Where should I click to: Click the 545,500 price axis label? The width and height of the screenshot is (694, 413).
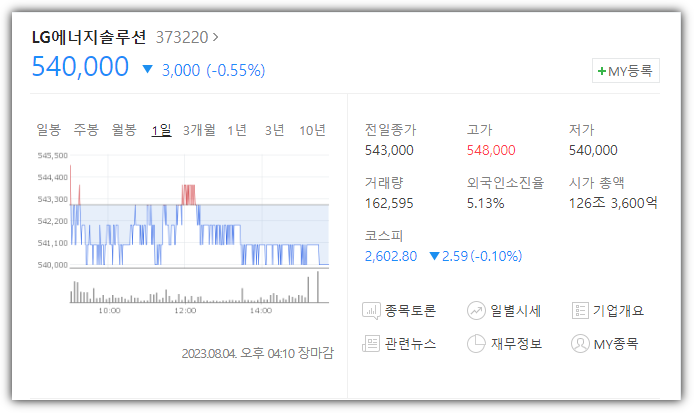click(53, 155)
